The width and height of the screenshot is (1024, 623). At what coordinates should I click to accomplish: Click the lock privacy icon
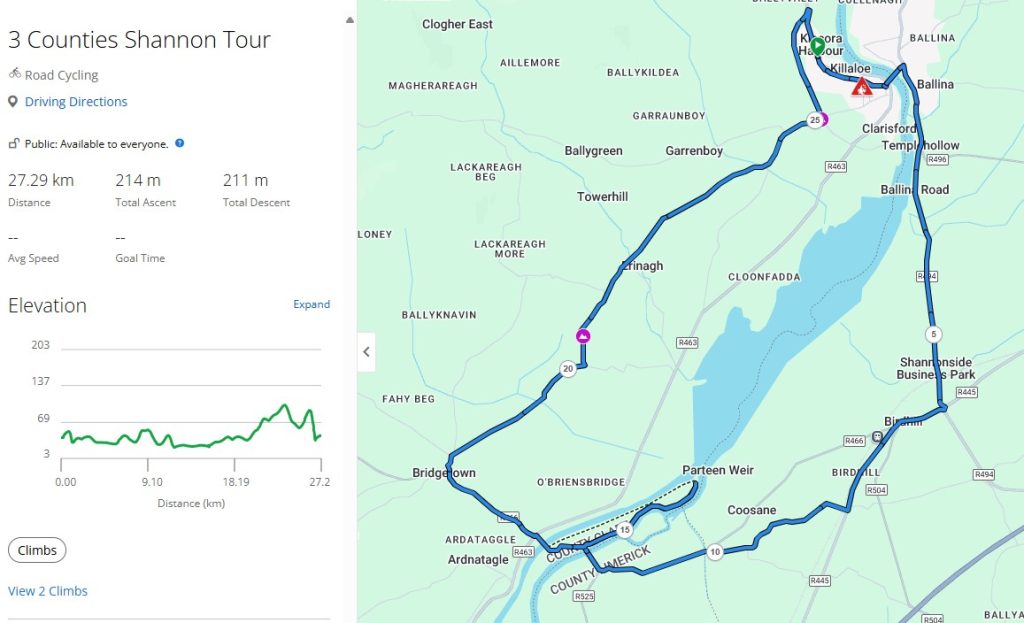[14, 144]
